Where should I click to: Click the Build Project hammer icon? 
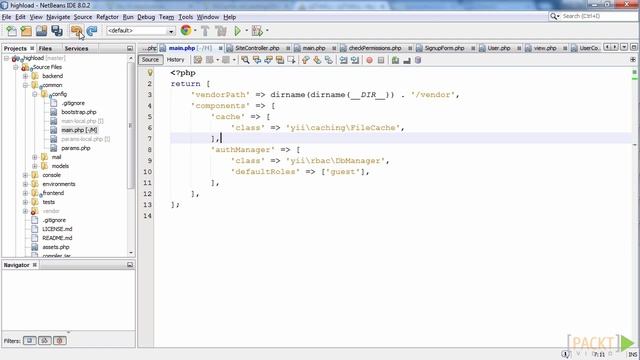click(205, 31)
